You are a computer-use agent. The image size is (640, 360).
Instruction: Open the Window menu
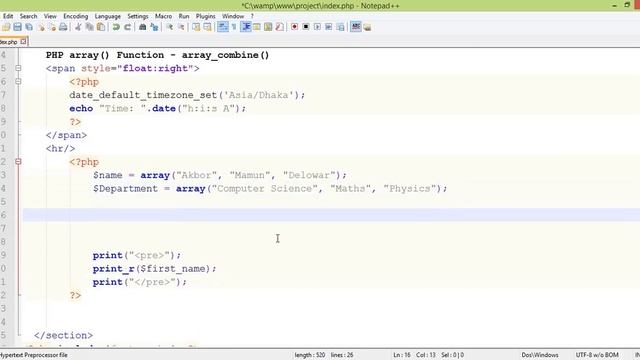(x=233, y=16)
